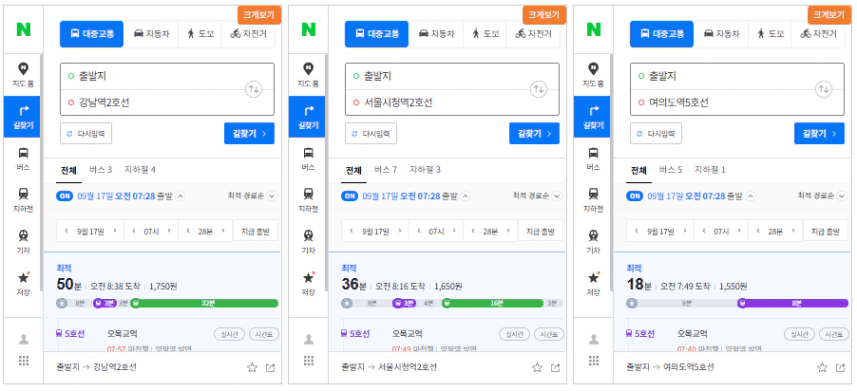Select 자전거 bicycle mode above 서울시청역2호선 field

(x=533, y=34)
